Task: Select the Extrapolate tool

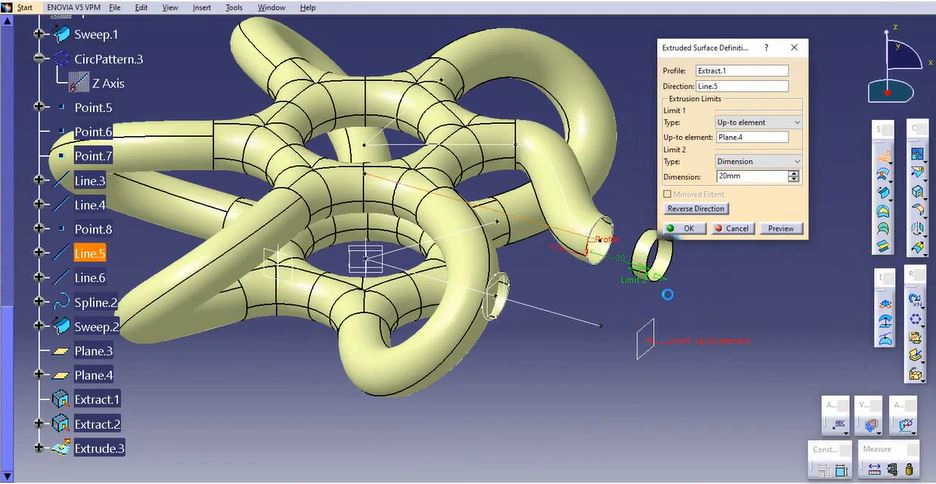Action: [x=917, y=246]
